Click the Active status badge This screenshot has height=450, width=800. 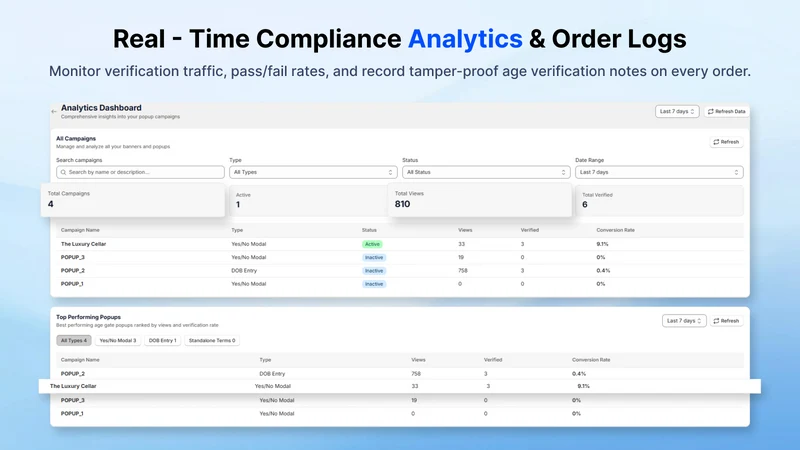(x=372, y=244)
